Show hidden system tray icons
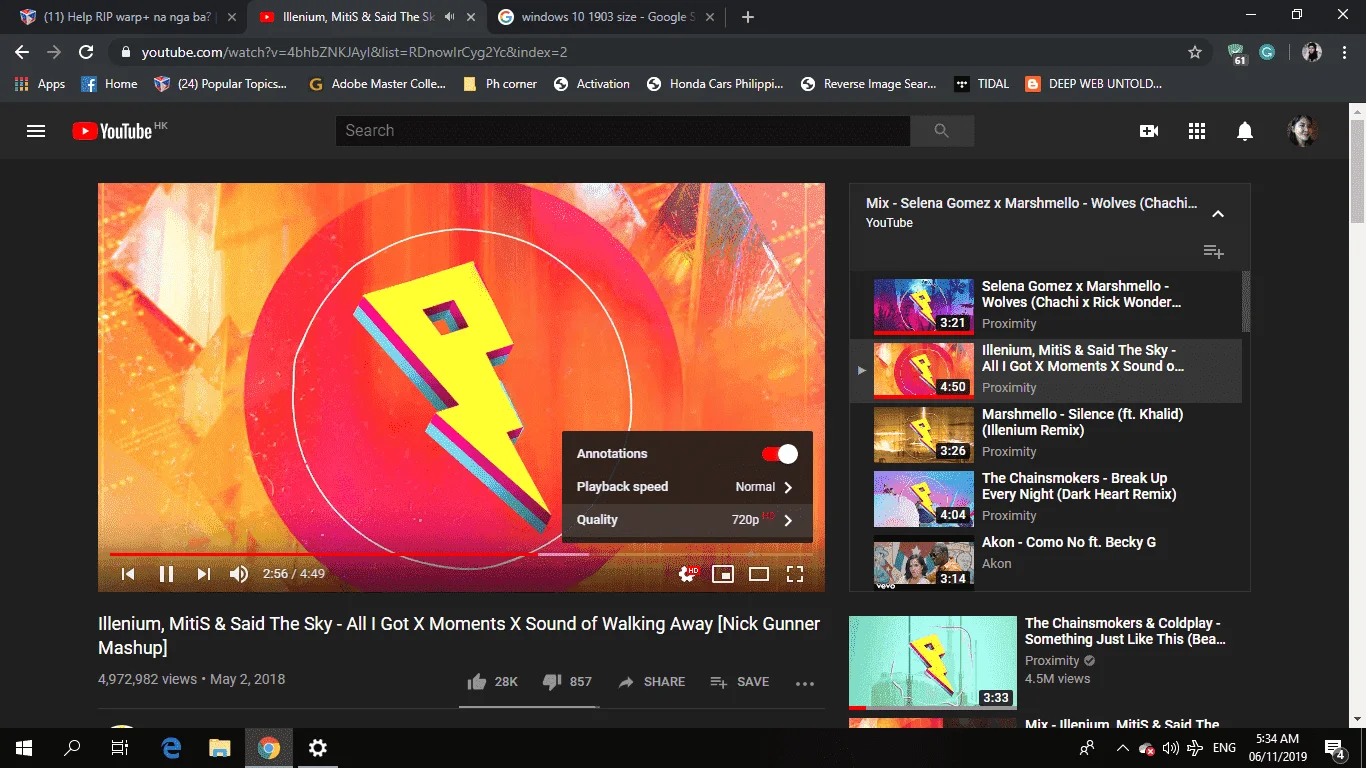This screenshot has width=1366, height=768. (1122, 747)
